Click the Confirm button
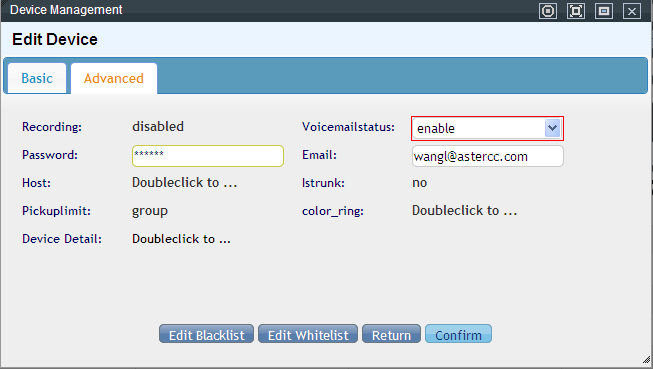The width and height of the screenshot is (653, 369). coord(459,334)
